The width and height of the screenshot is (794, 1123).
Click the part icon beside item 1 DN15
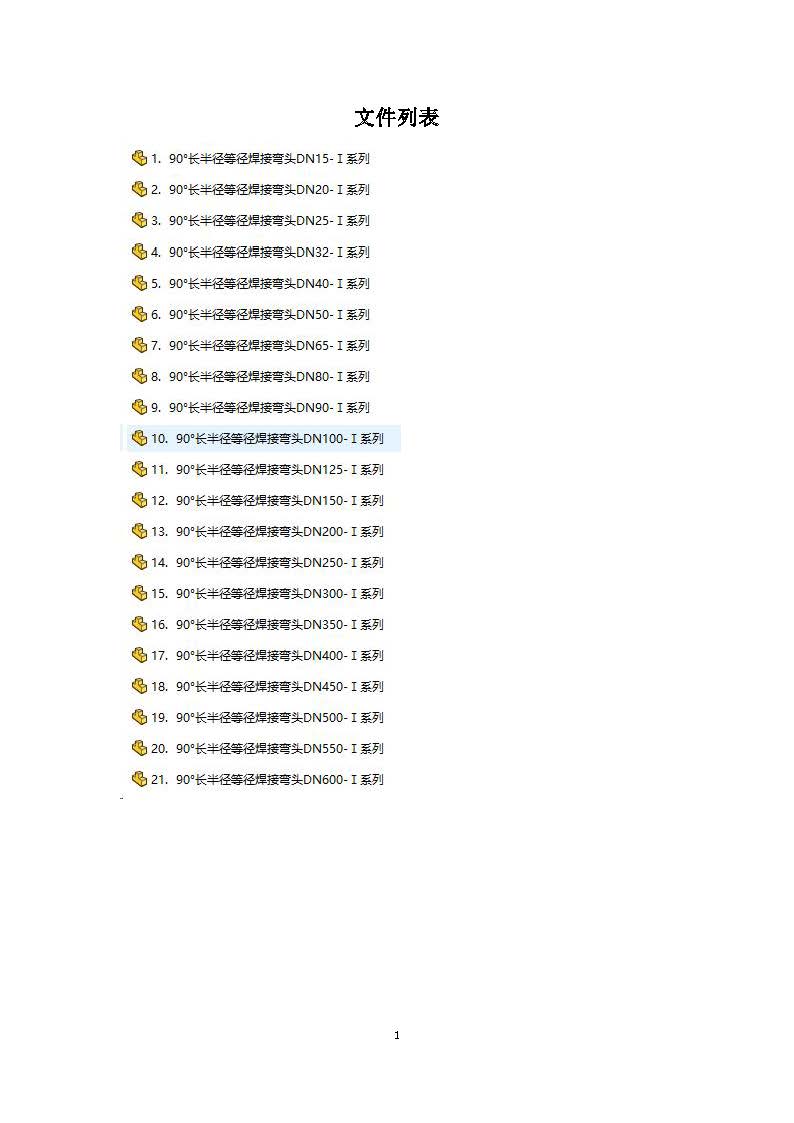click(140, 158)
